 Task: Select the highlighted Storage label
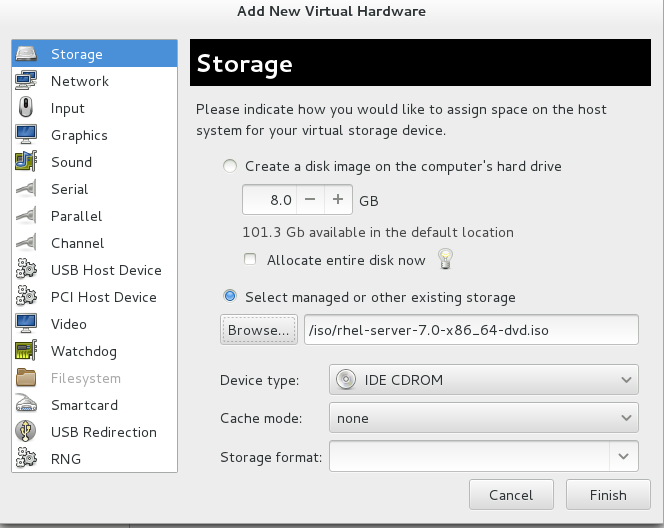[x=77, y=54]
